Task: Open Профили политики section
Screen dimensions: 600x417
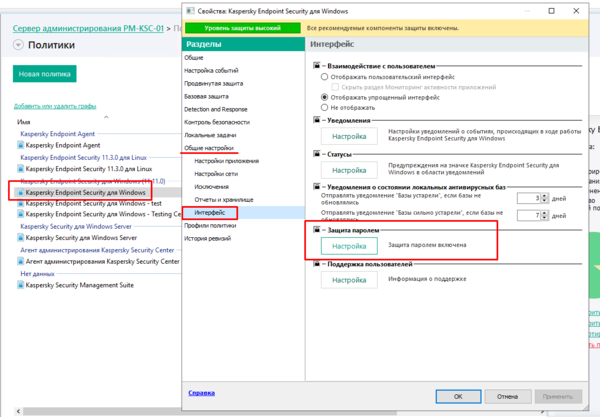Action: pos(210,225)
